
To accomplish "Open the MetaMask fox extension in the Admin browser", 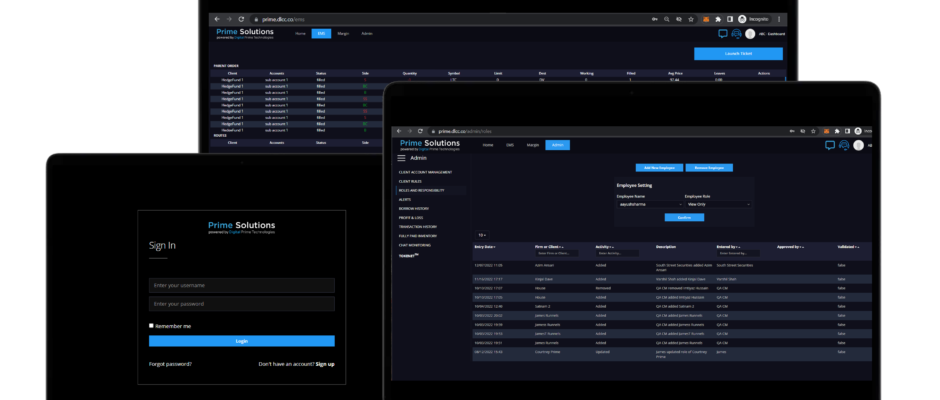I will click(x=826, y=131).
